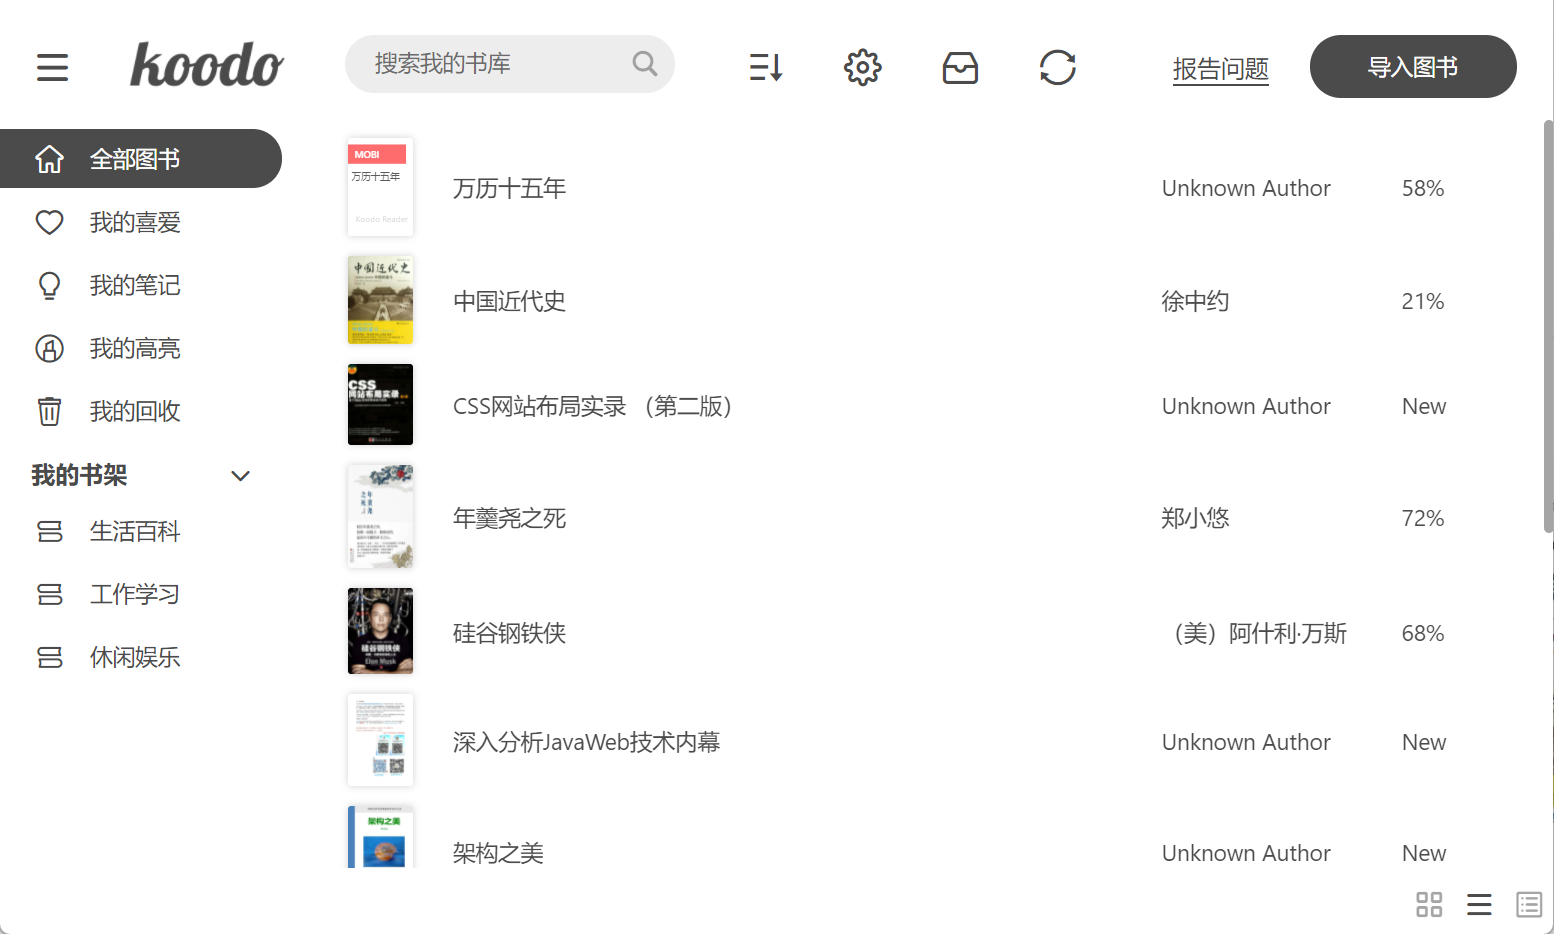Click the author name 徐中约

(1195, 301)
